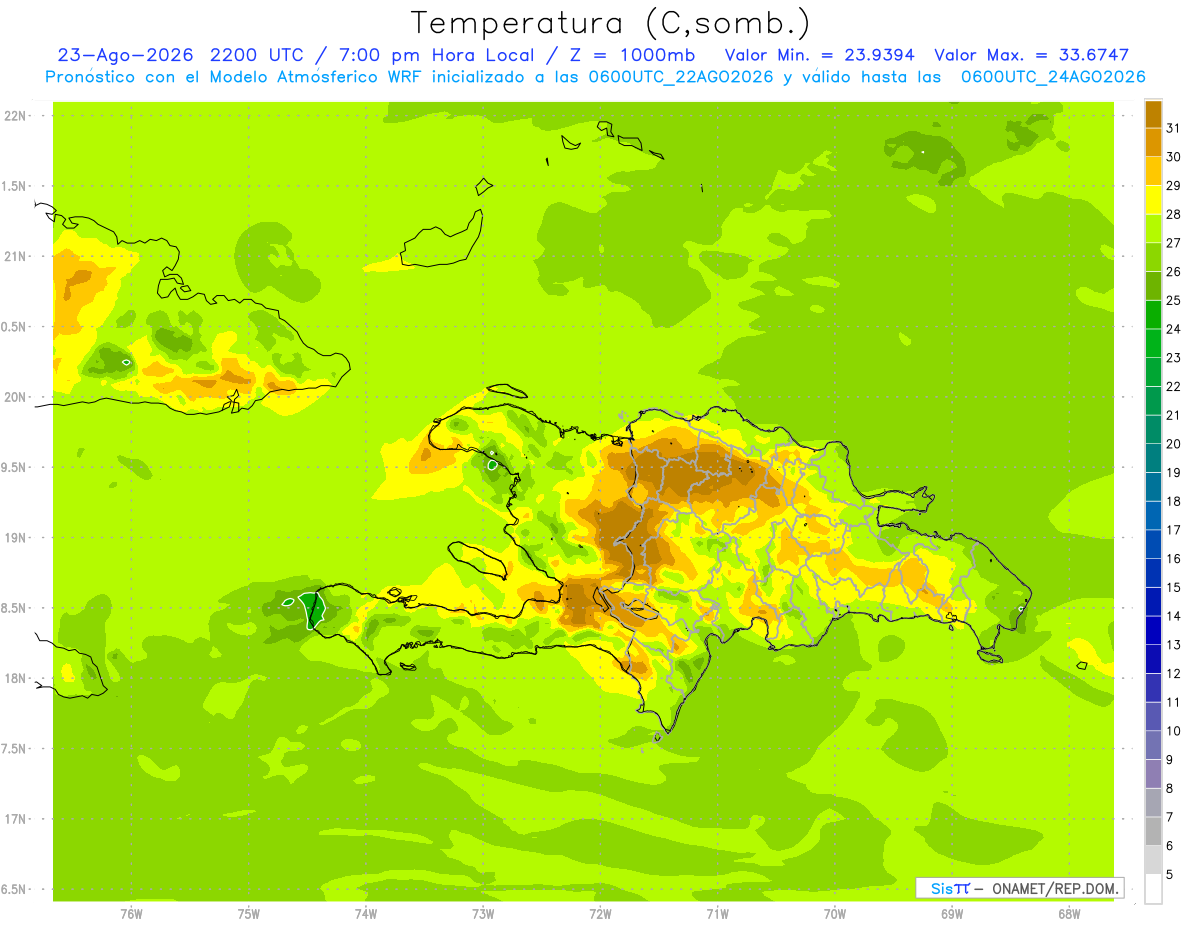
Task: Select the '0600UTC_24AGO2026' valid-until timestamp
Action: pyautogui.click(x=1053, y=77)
